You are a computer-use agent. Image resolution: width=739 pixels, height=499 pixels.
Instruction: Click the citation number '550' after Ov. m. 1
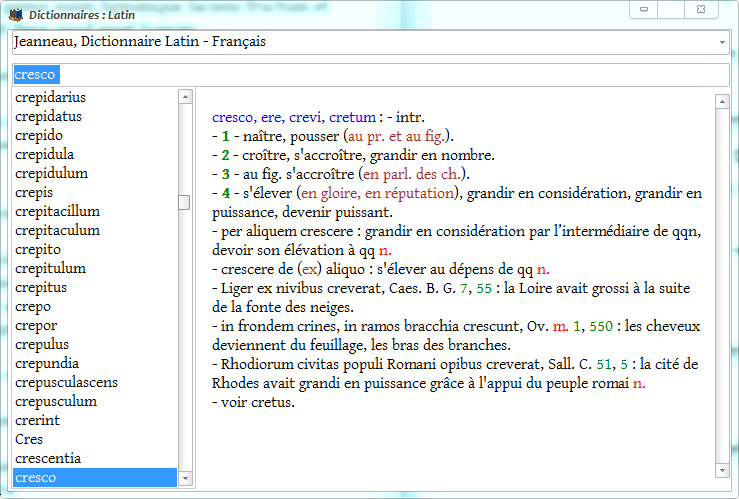click(601, 326)
